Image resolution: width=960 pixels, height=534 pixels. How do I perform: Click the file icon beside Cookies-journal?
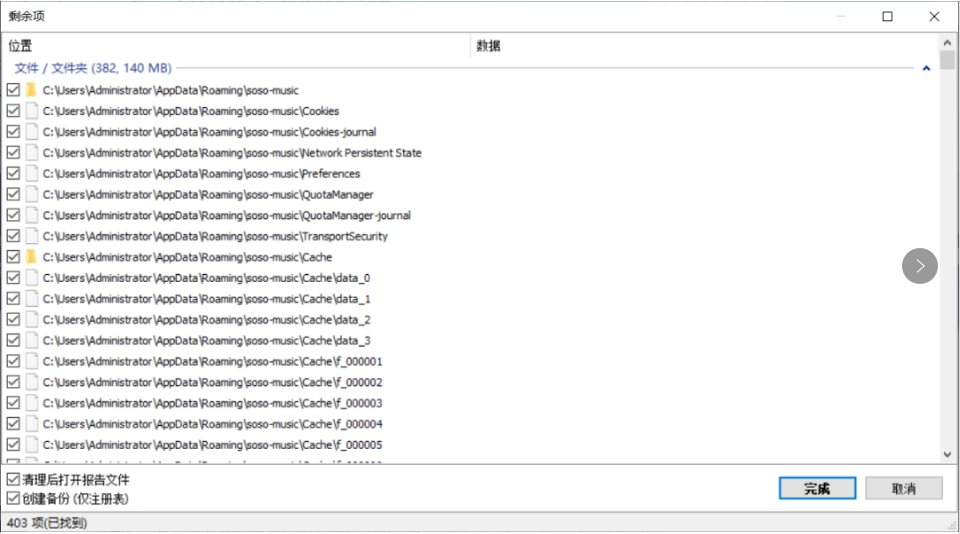(32, 132)
